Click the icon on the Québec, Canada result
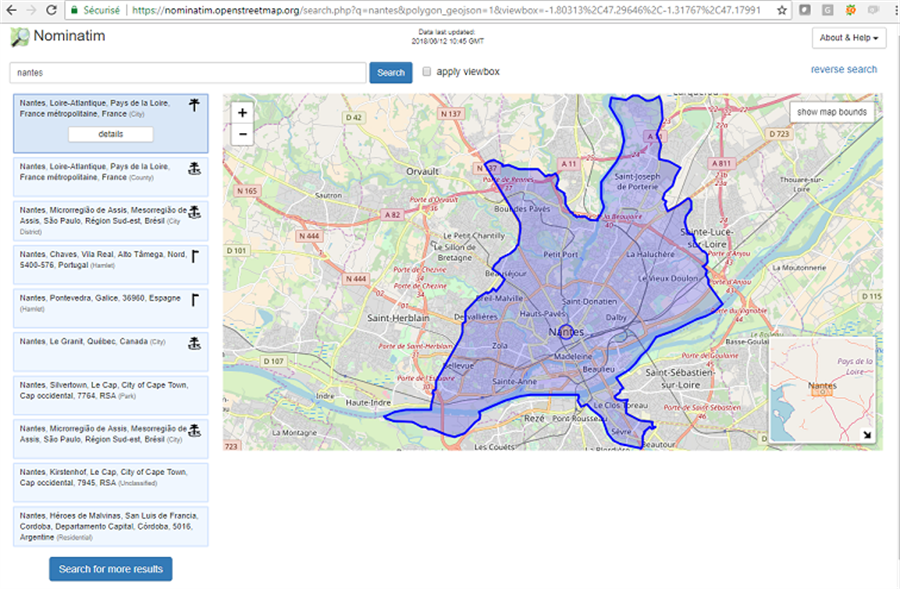900x589 pixels. point(195,343)
